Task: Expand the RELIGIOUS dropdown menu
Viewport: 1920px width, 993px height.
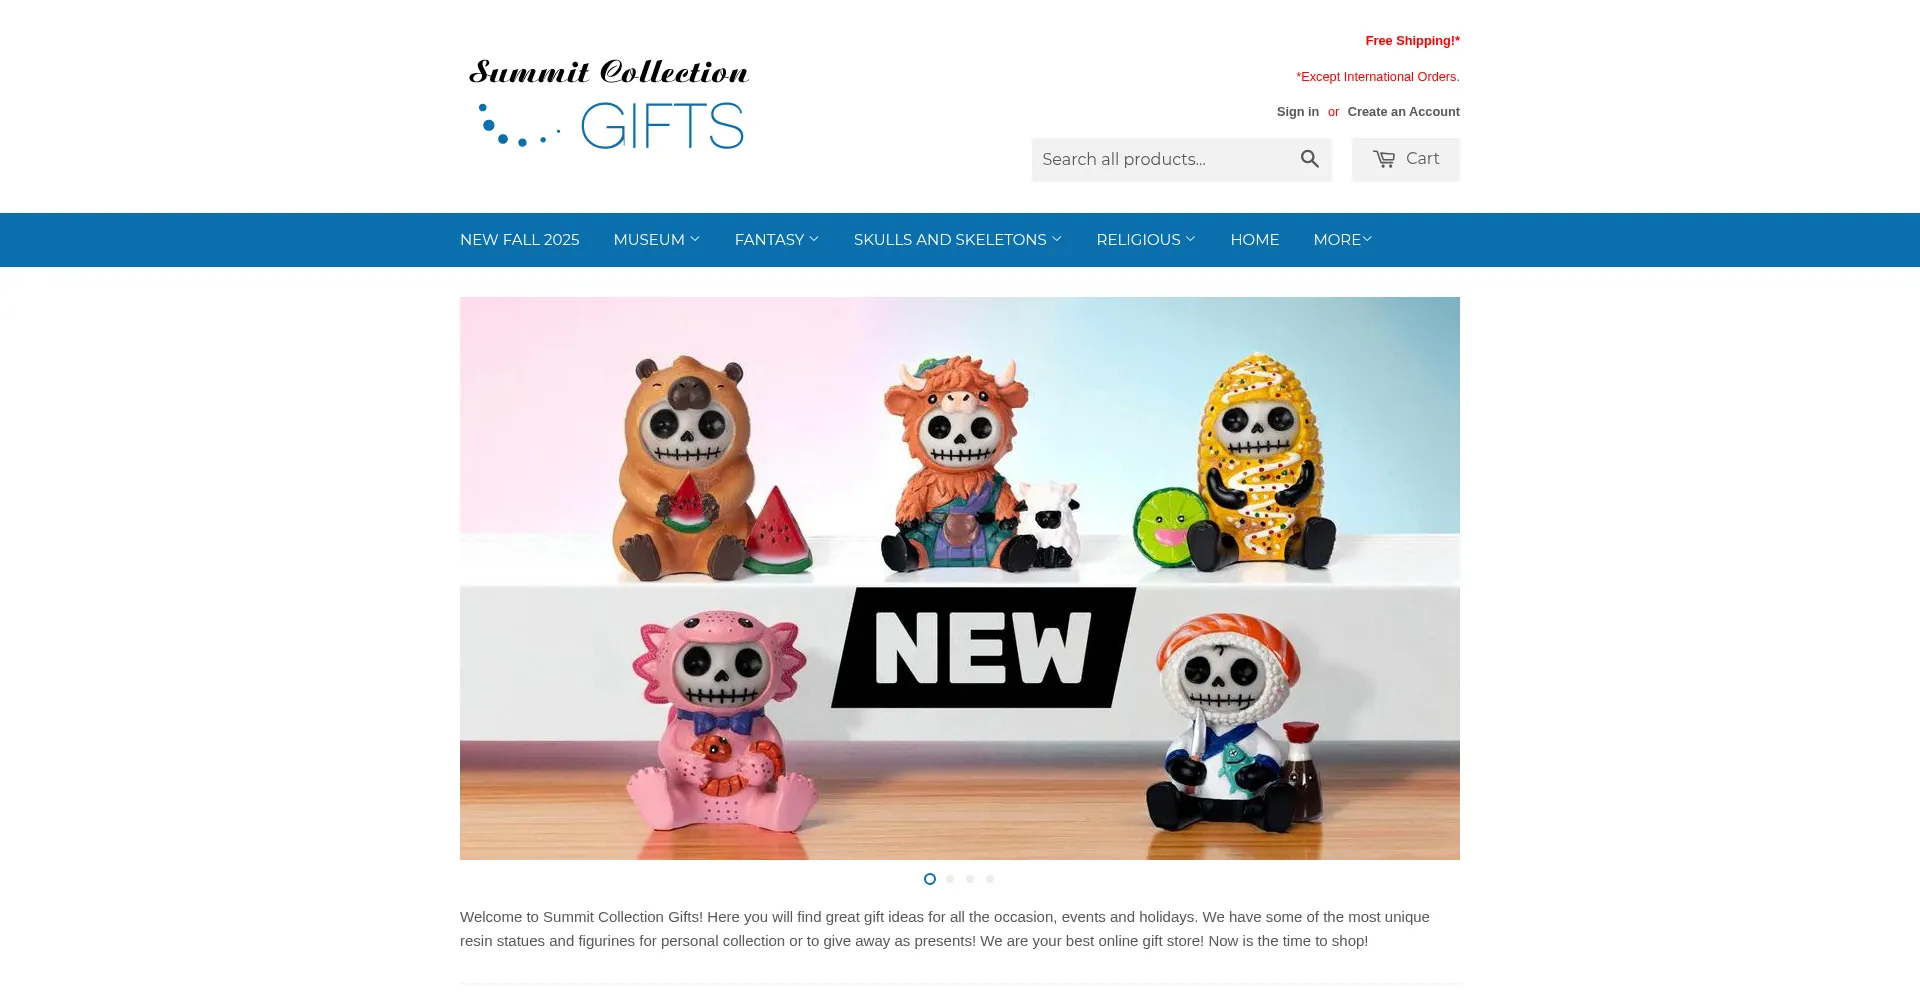Action: [x=1146, y=240]
